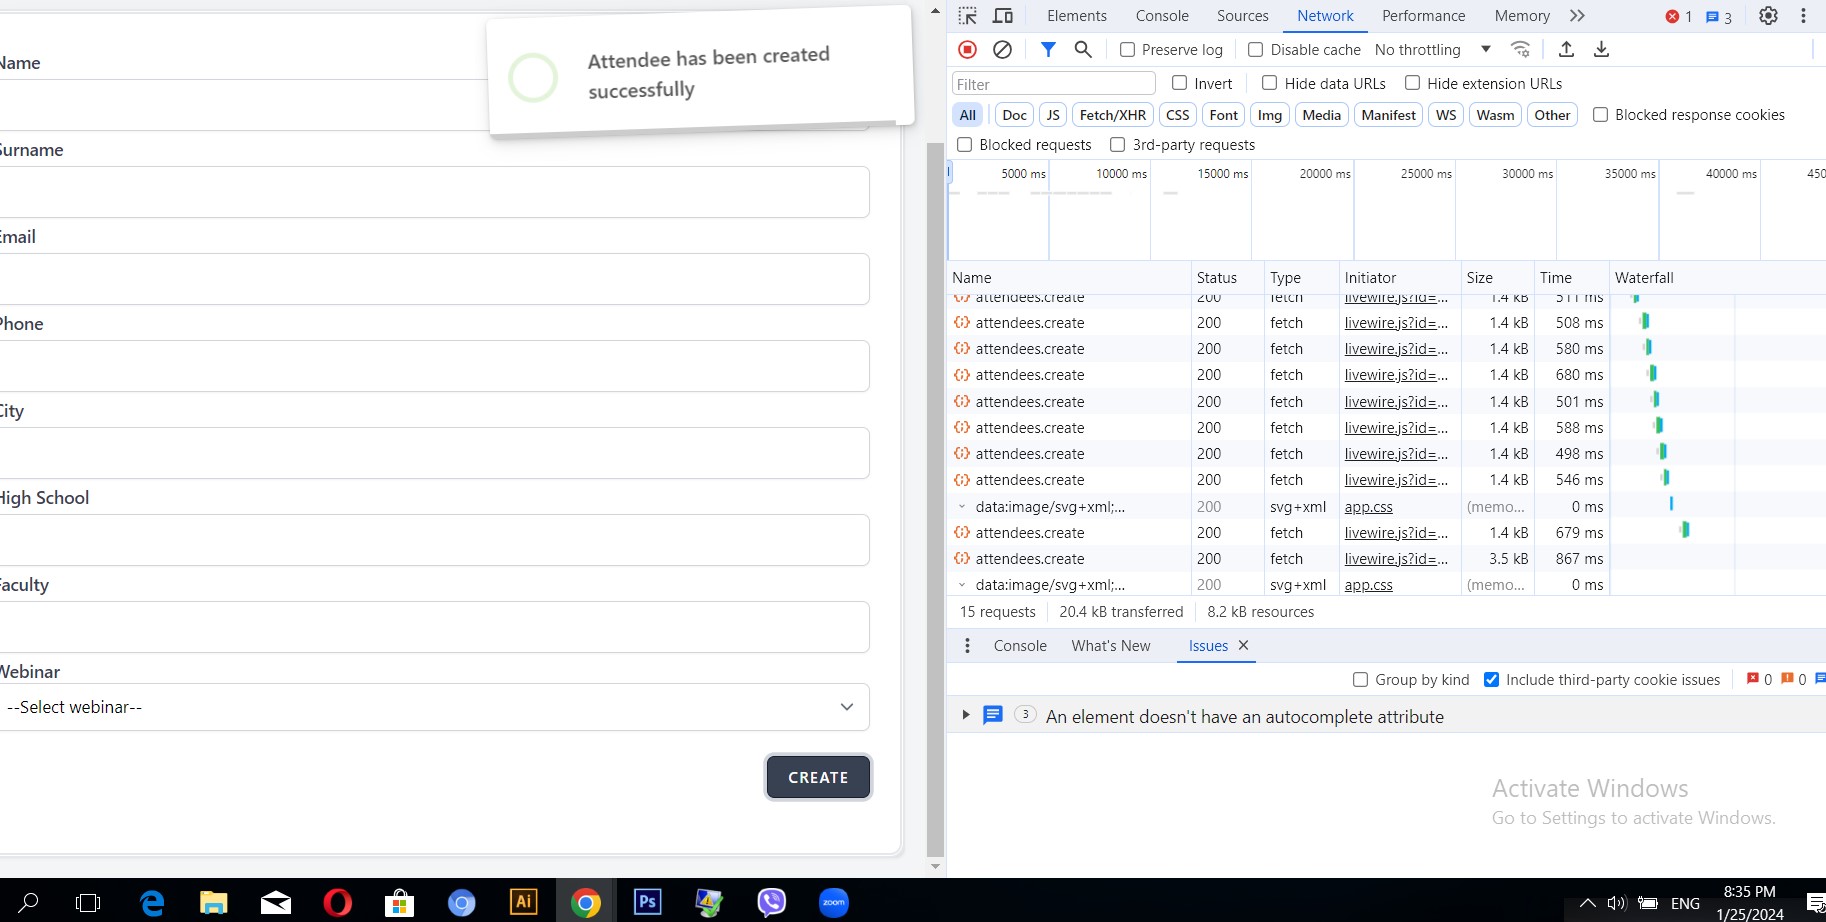Filter requests by Fetch/XHR type
Image resolution: width=1826 pixels, height=922 pixels.
[x=1112, y=115]
